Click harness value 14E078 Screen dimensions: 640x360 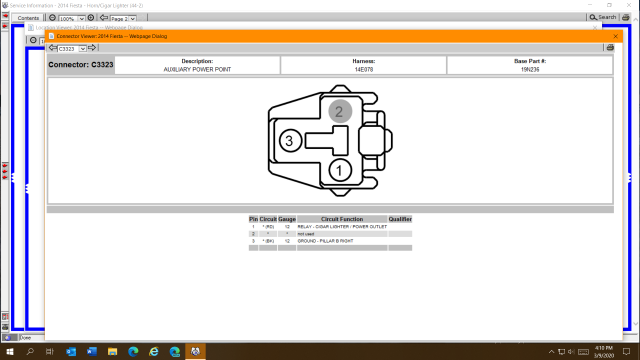[x=364, y=69]
